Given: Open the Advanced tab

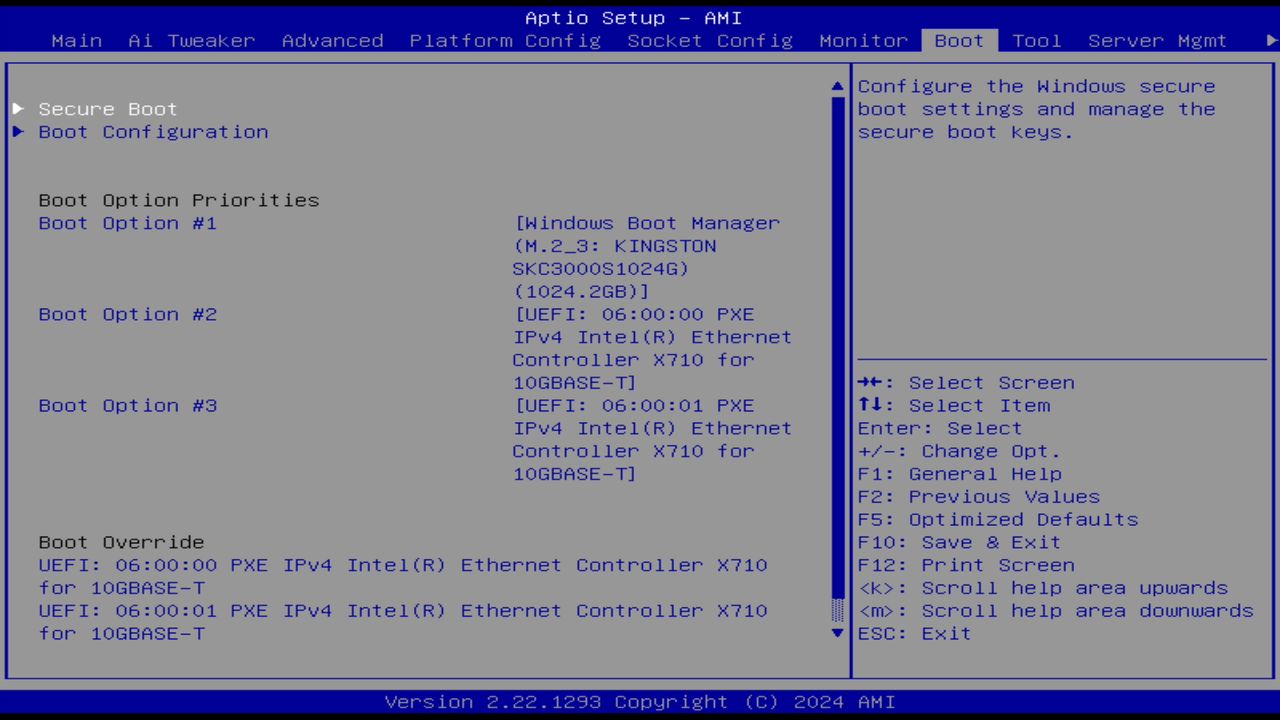Looking at the screenshot, I should 332,41.
